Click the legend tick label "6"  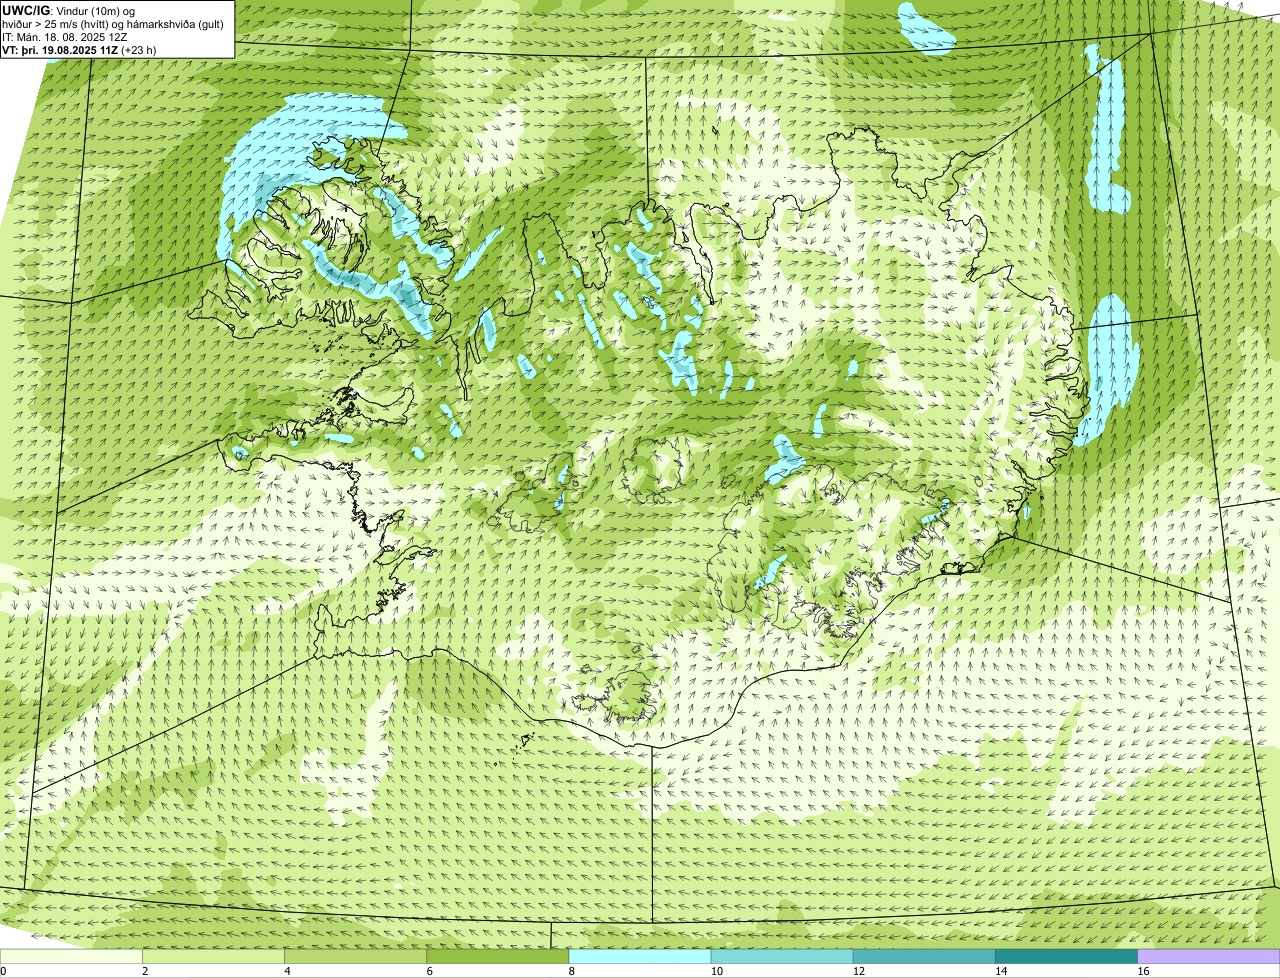(x=429, y=971)
